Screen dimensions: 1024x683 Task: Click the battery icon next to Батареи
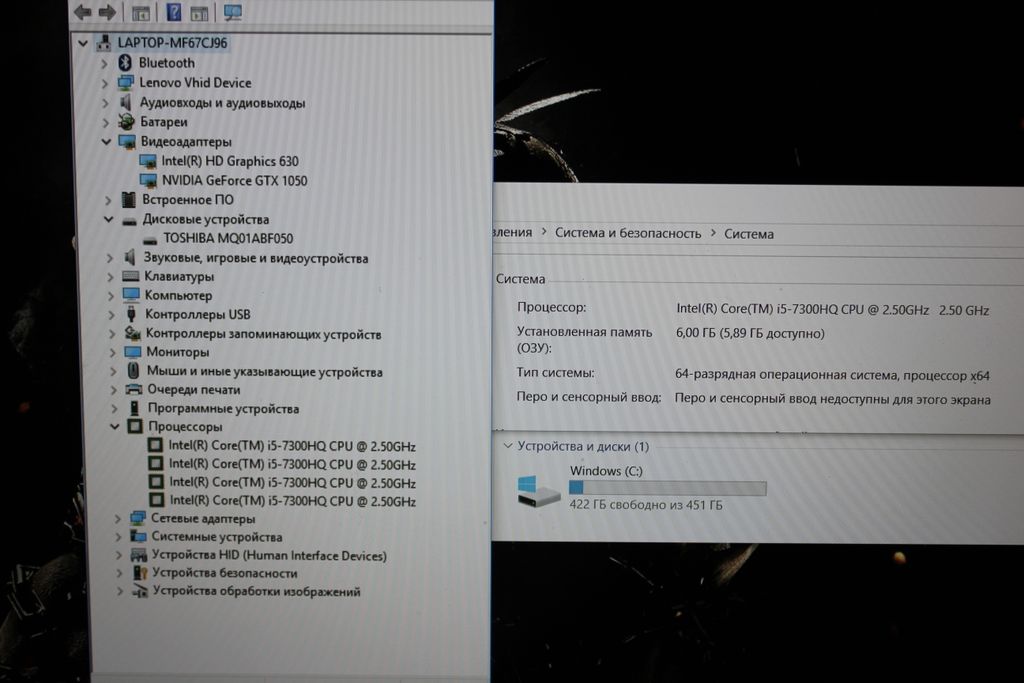[126, 121]
